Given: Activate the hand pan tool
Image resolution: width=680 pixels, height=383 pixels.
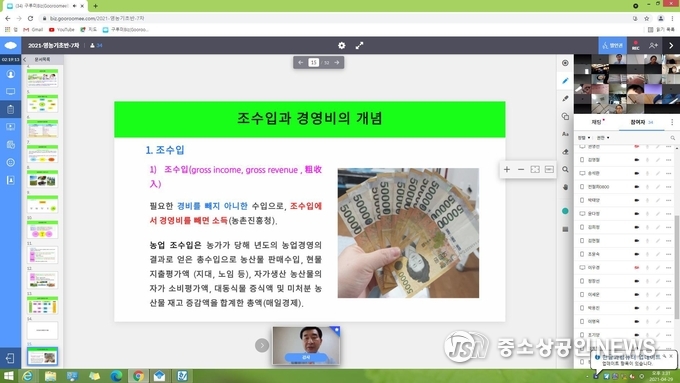Looking at the screenshot, I should pos(565,187).
